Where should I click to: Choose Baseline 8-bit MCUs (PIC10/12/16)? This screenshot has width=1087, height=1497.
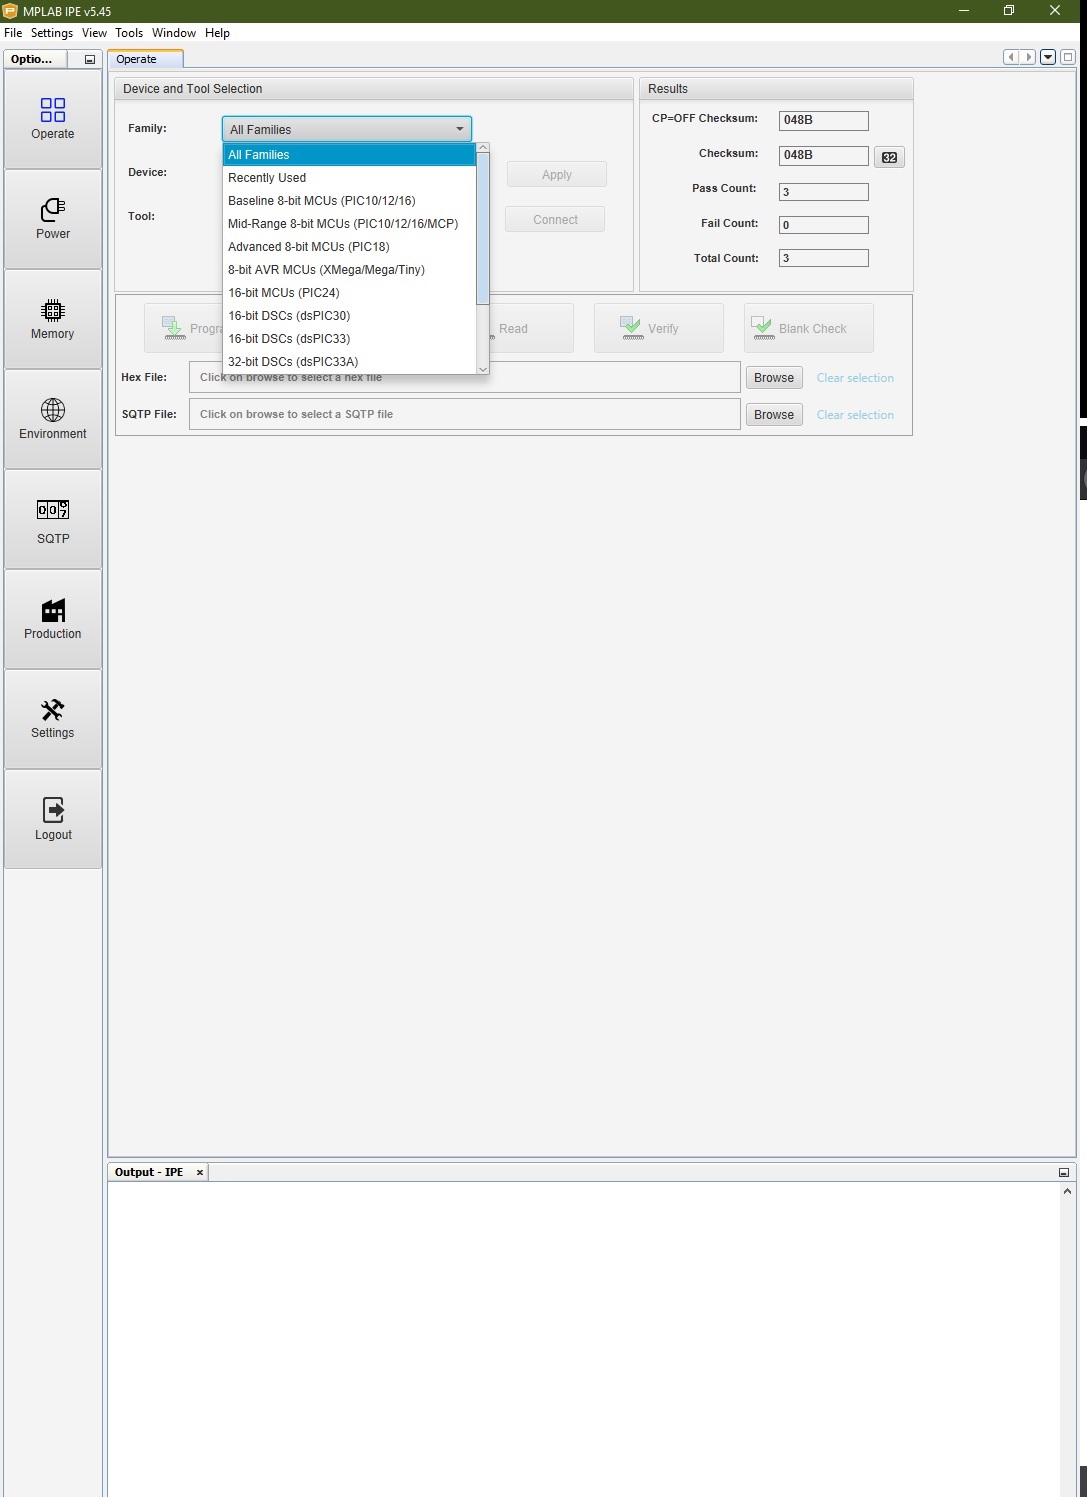tap(349, 201)
